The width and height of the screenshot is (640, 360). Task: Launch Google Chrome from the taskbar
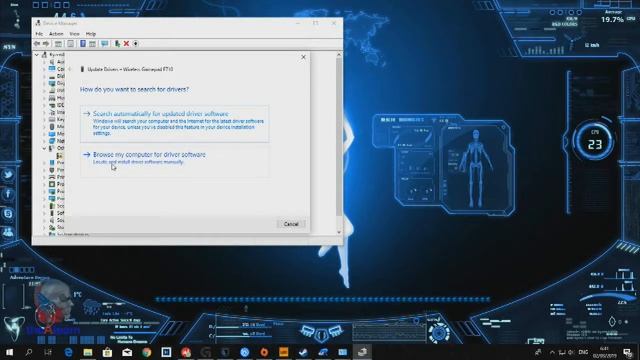tap(147, 352)
